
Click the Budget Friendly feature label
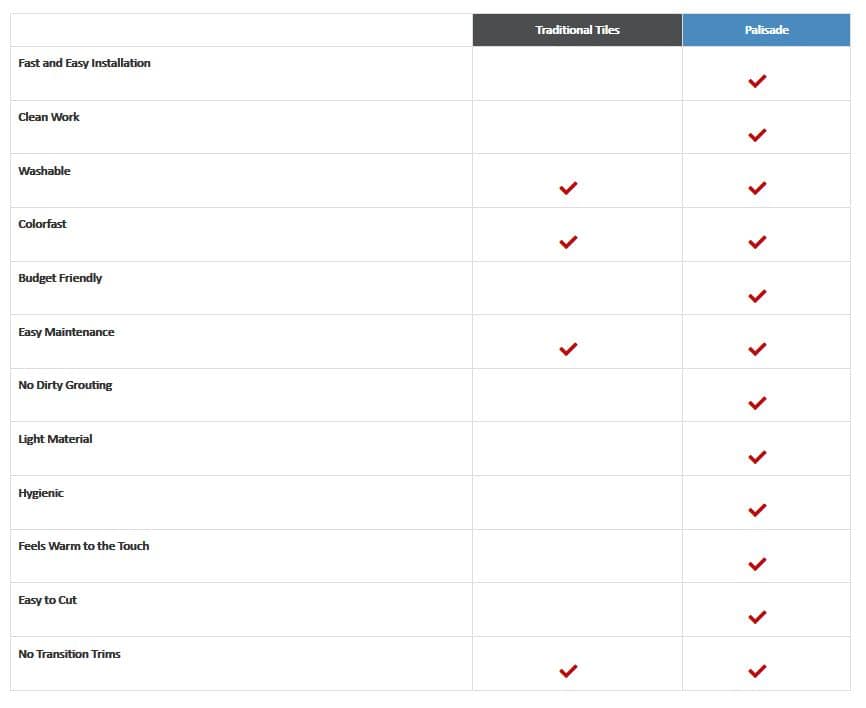point(60,278)
